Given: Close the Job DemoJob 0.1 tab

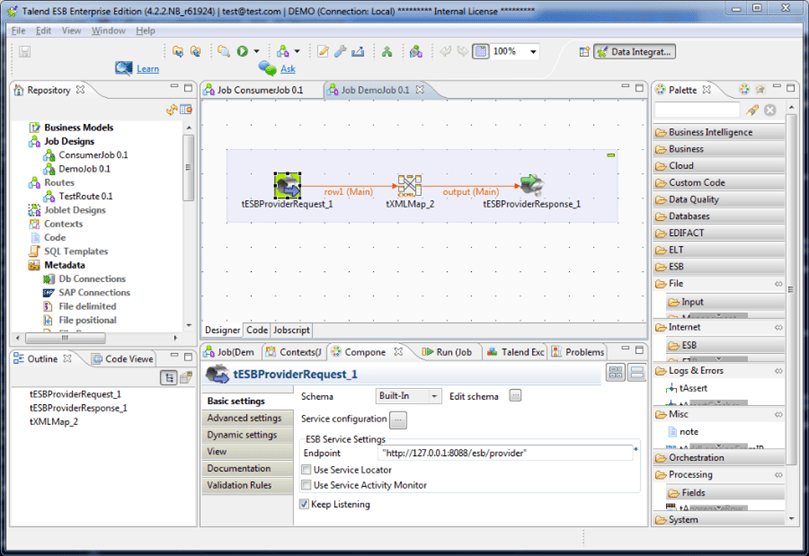Looking at the screenshot, I should pos(420,89).
